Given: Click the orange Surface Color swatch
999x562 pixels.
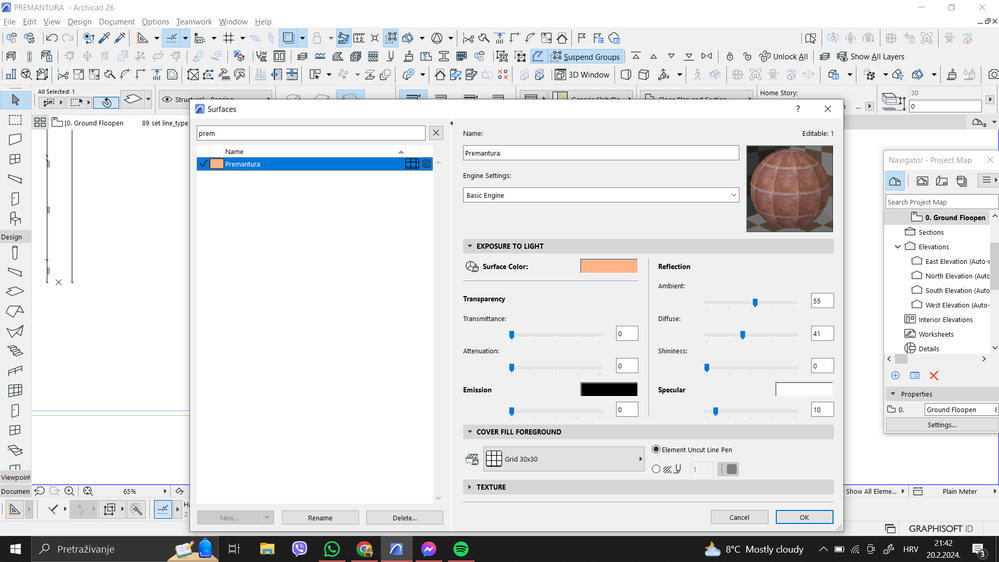Looking at the screenshot, I should pyautogui.click(x=608, y=266).
